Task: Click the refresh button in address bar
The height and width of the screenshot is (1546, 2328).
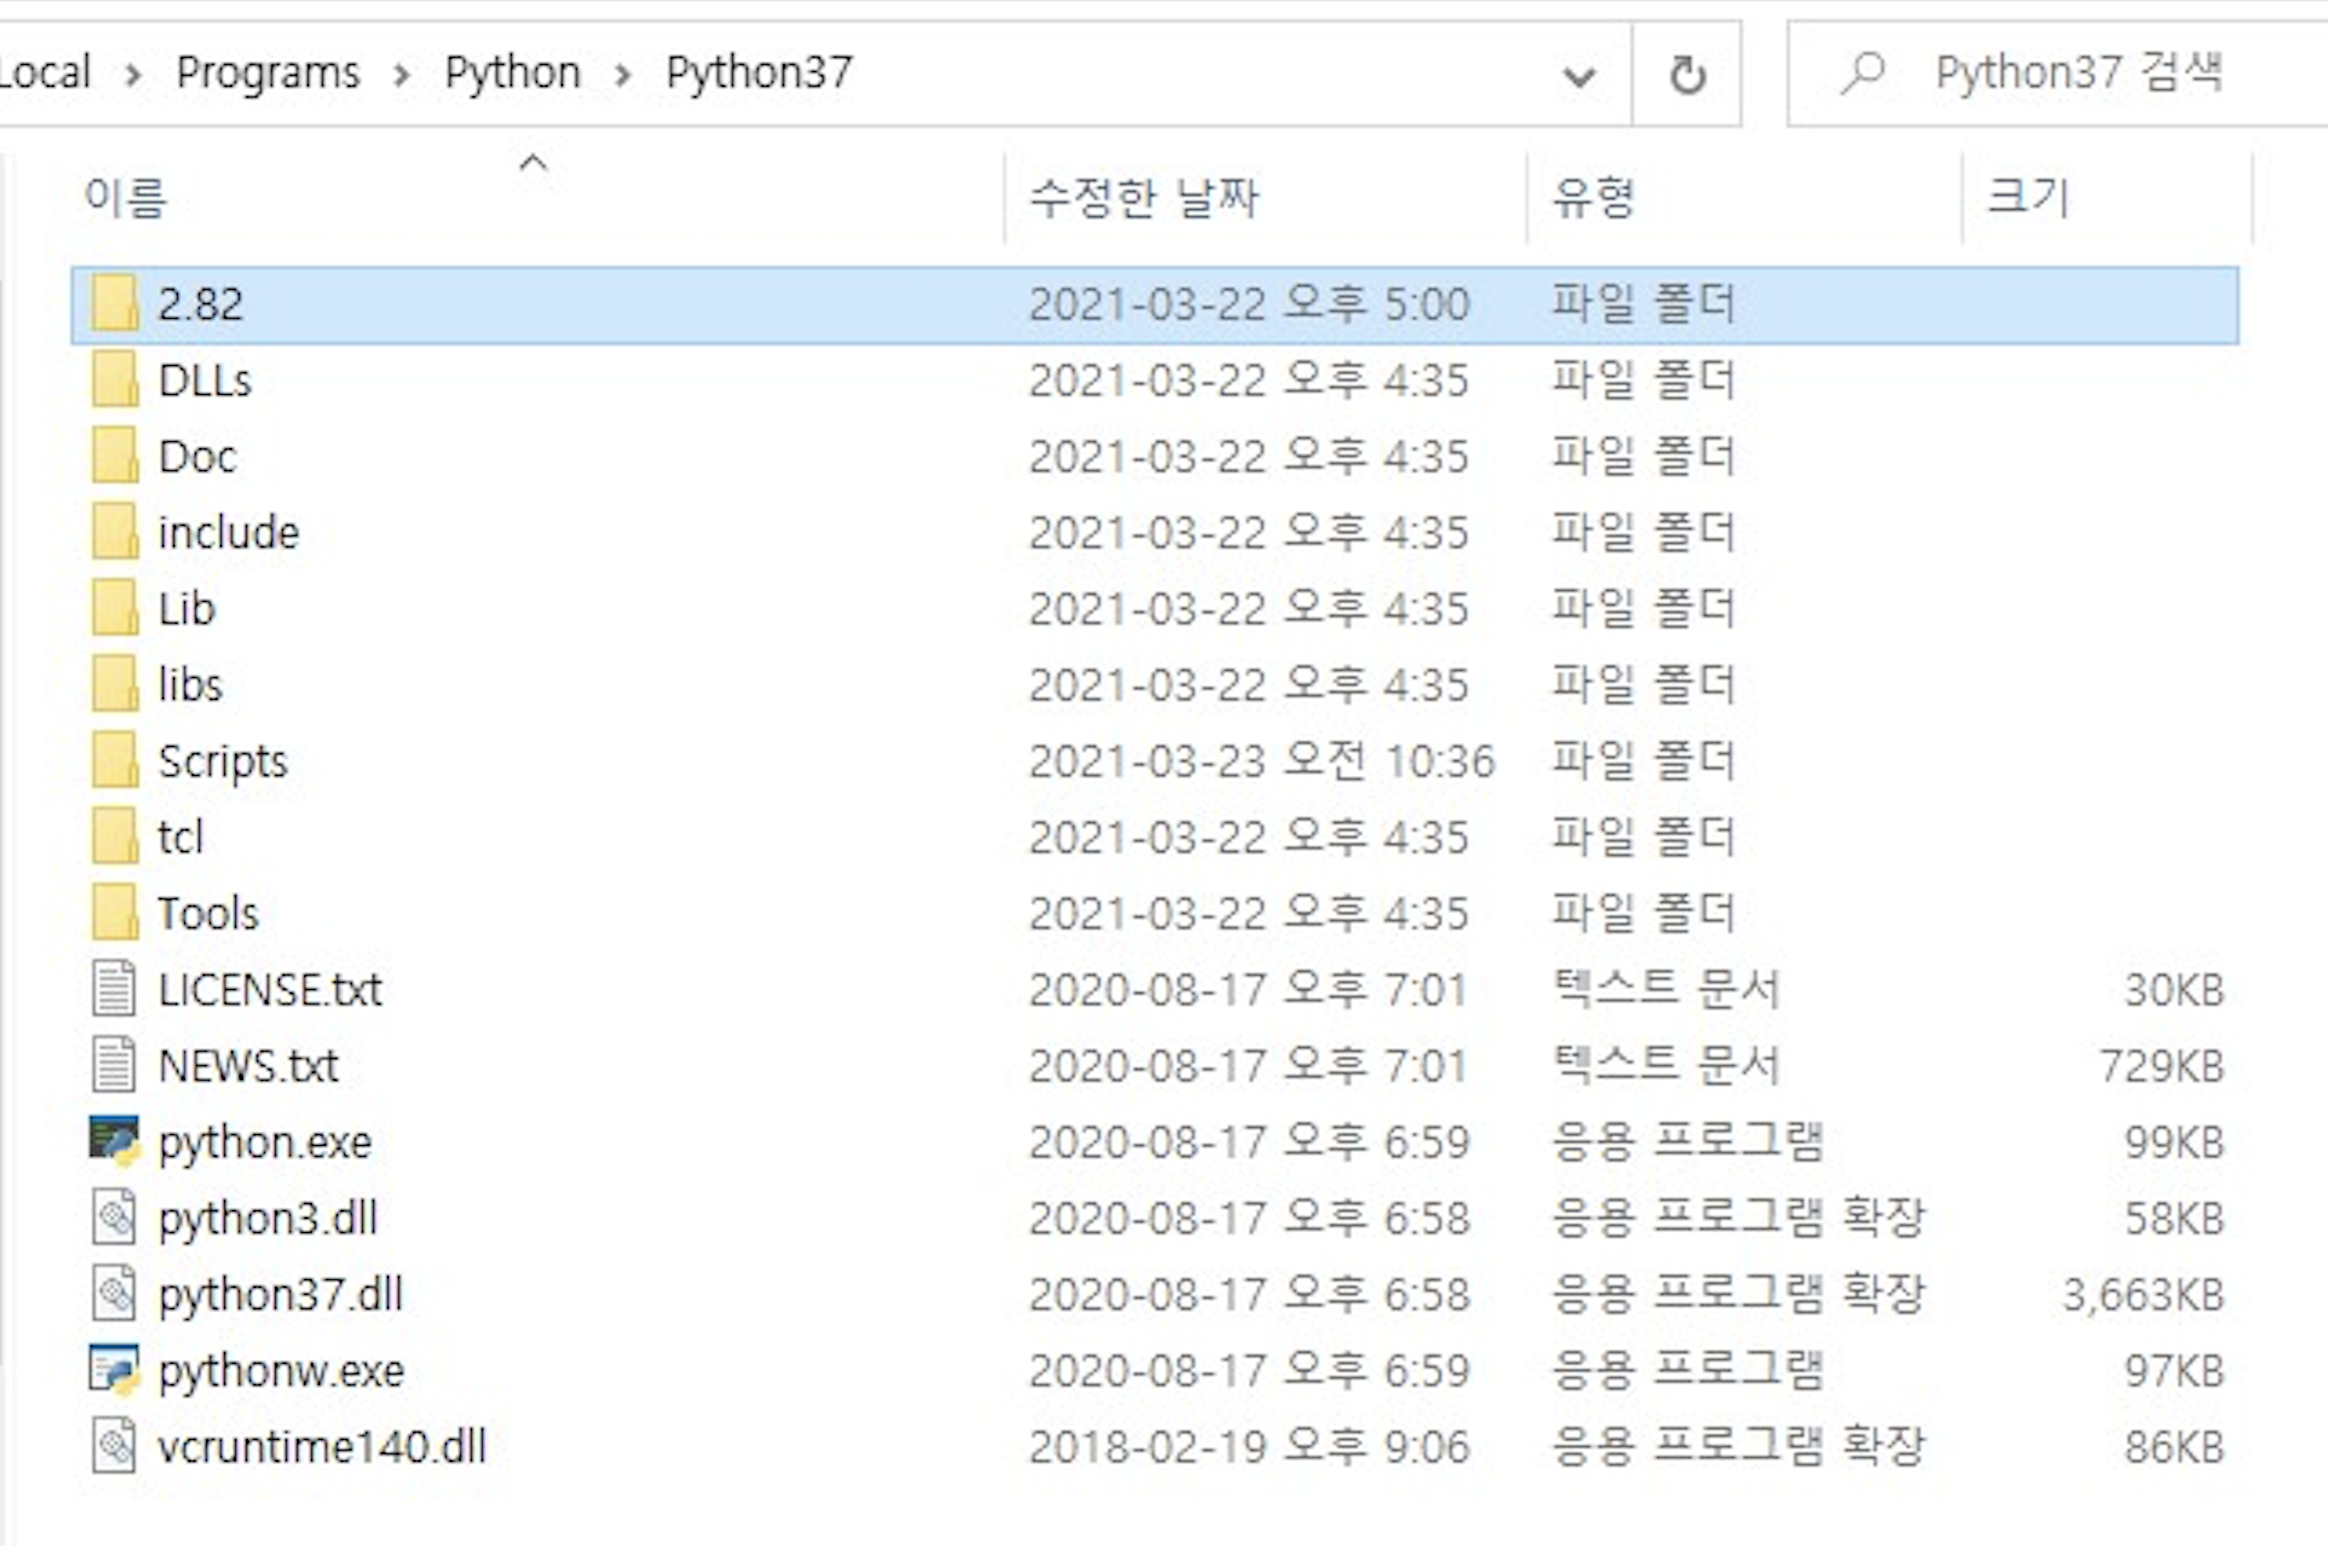Action: pos(1687,74)
